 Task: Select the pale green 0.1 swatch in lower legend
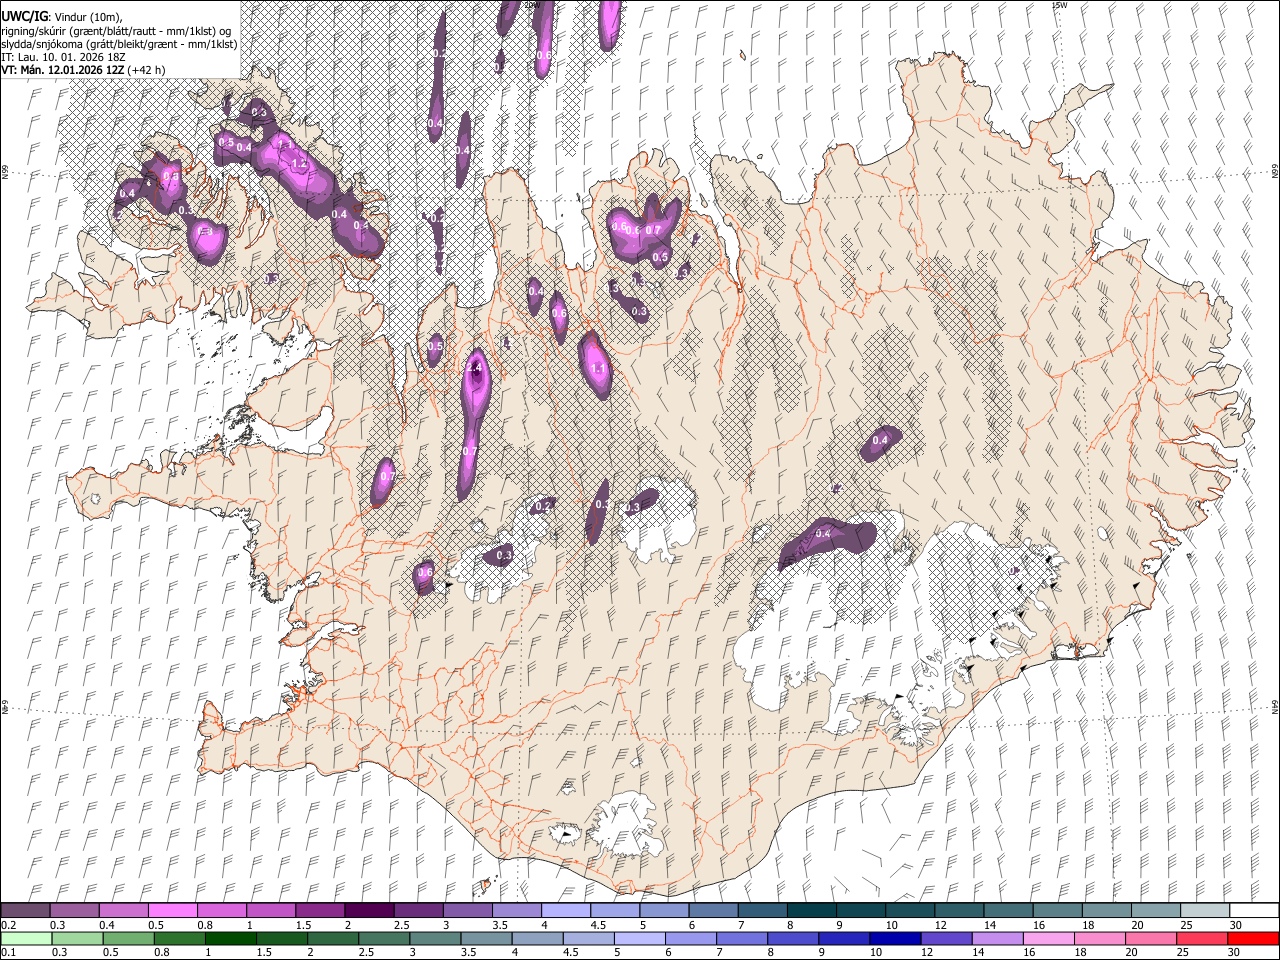[x=26, y=938]
